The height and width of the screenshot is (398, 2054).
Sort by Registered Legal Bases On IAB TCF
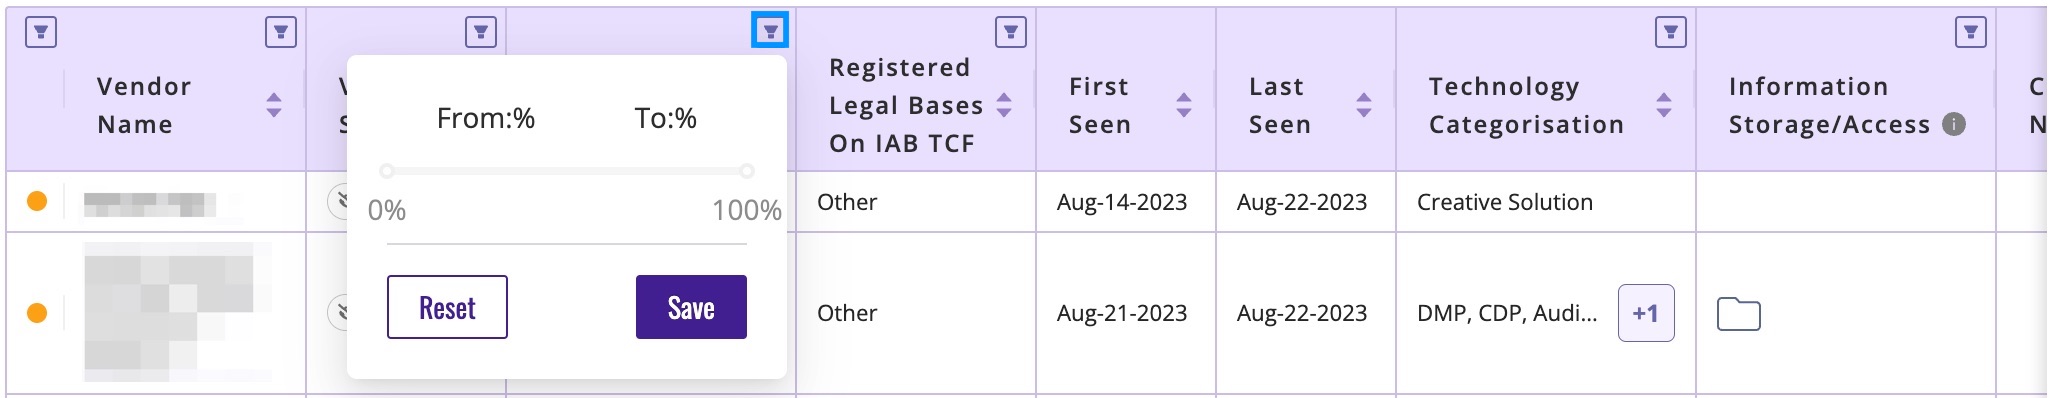pyautogui.click(x=1004, y=105)
